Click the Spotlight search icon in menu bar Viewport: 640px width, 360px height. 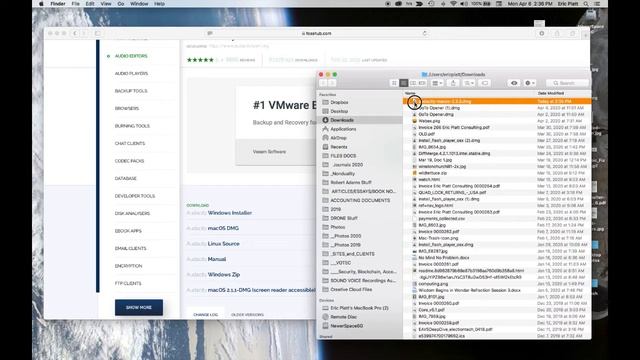586,4
